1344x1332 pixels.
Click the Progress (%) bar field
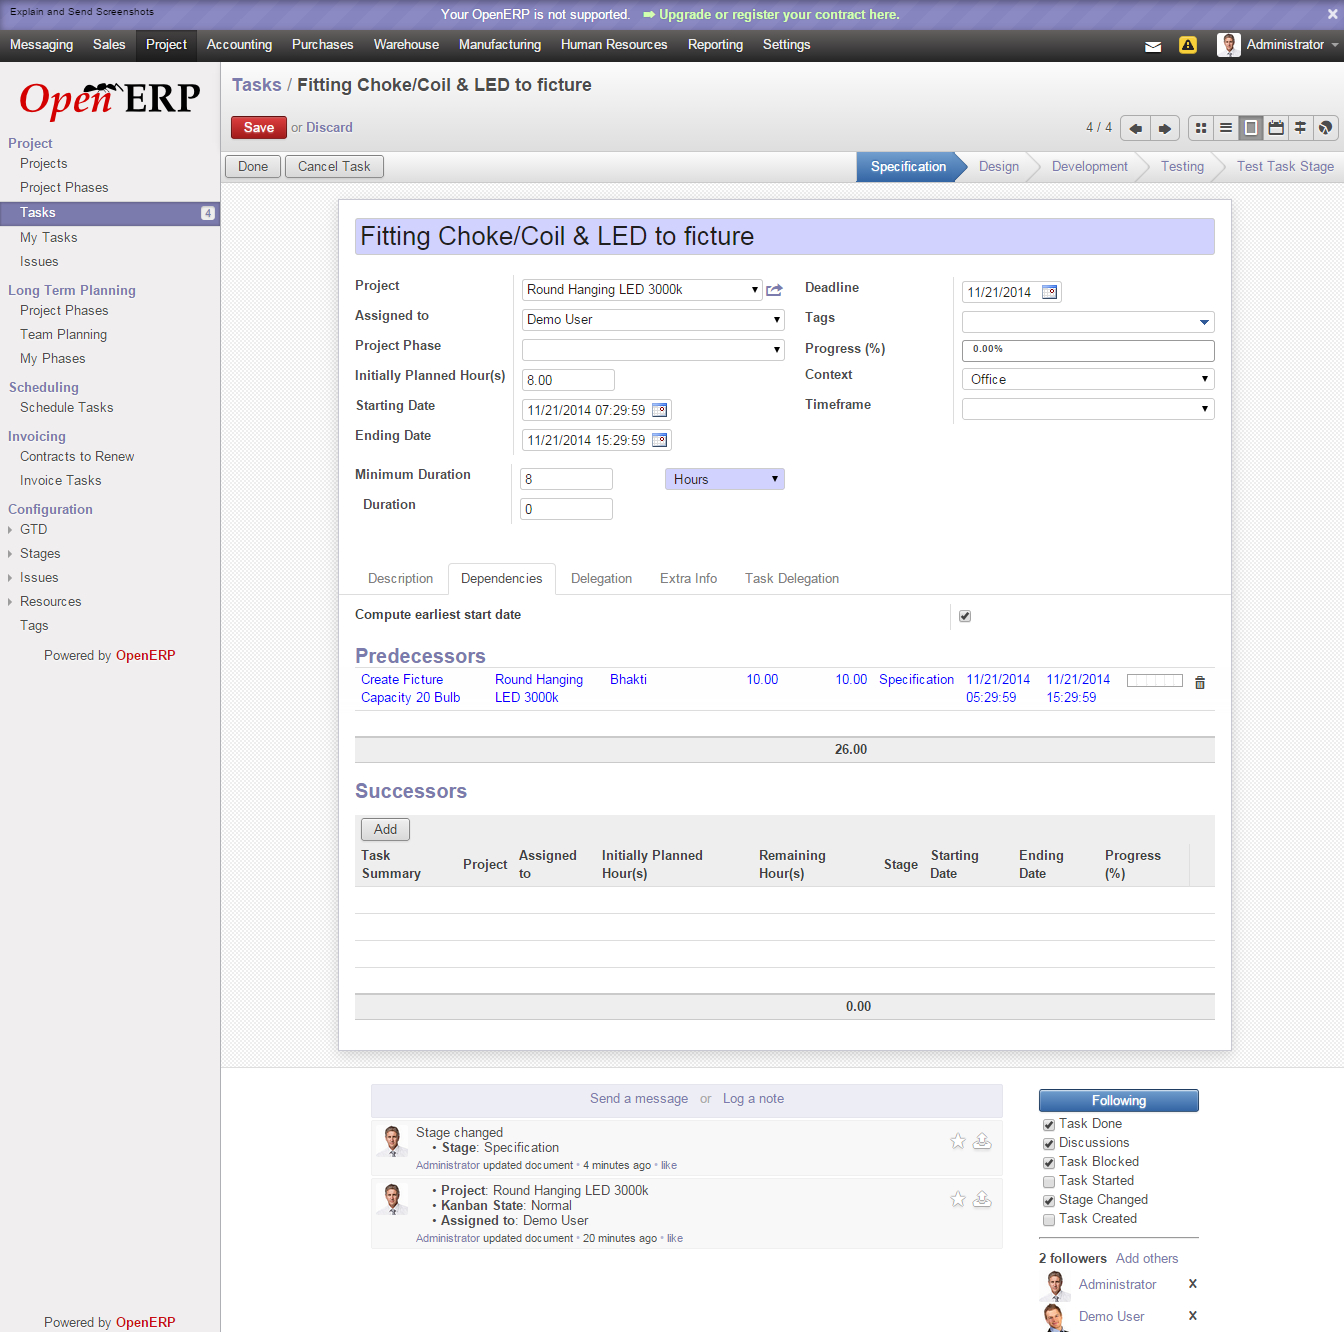[x=1087, y=350]
